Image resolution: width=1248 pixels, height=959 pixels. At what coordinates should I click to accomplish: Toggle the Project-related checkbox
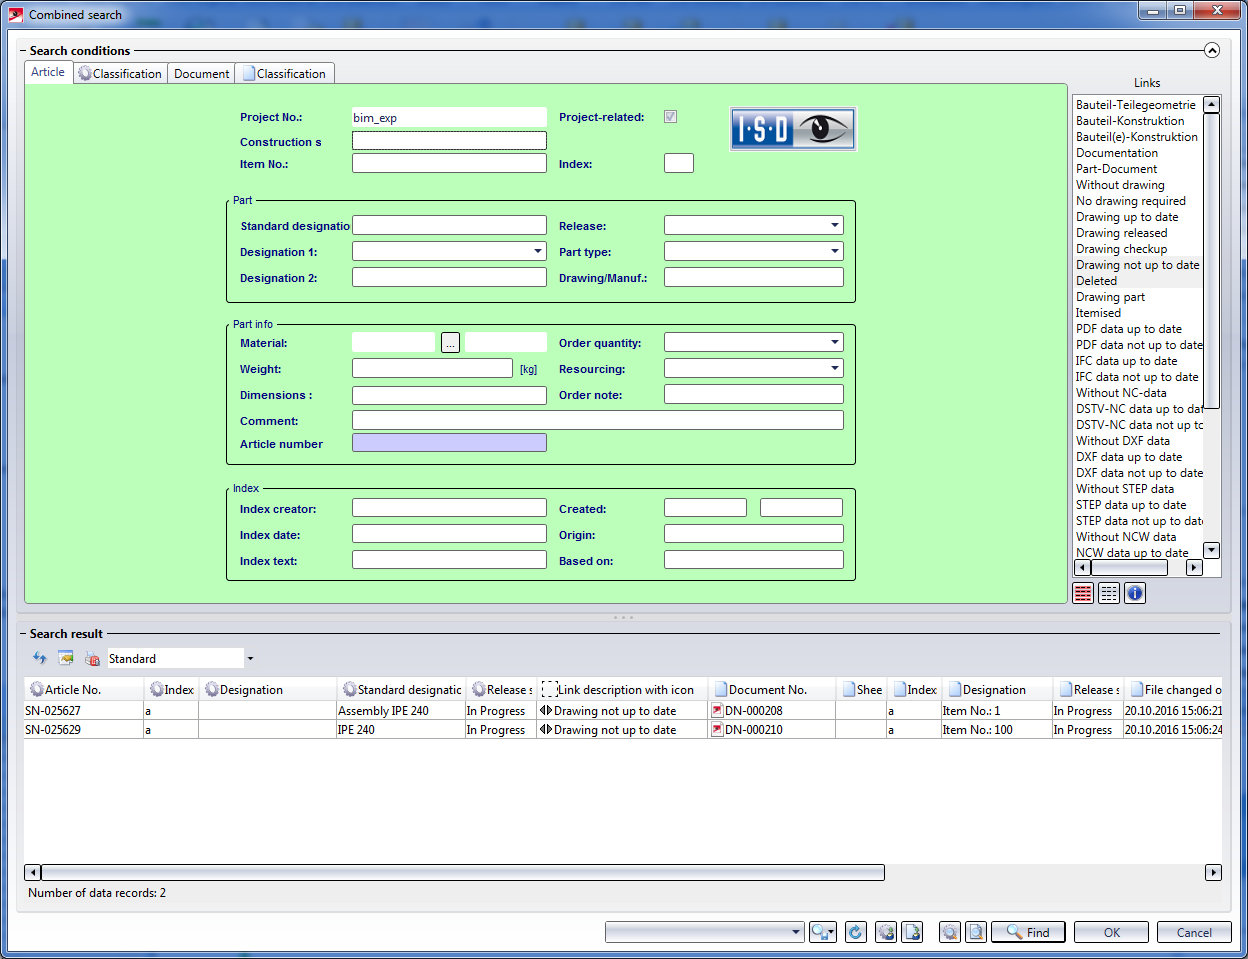670,117
